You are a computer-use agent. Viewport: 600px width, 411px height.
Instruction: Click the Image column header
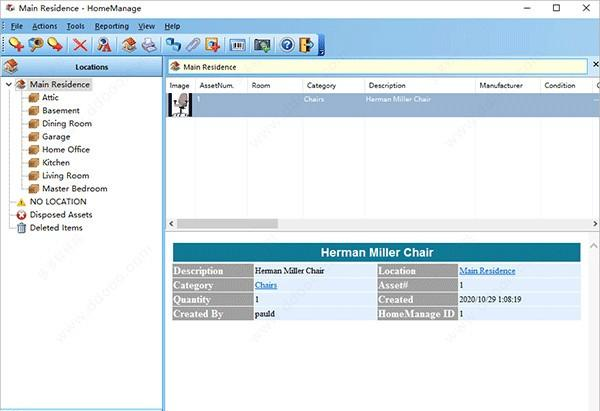[x=179, y=85]
